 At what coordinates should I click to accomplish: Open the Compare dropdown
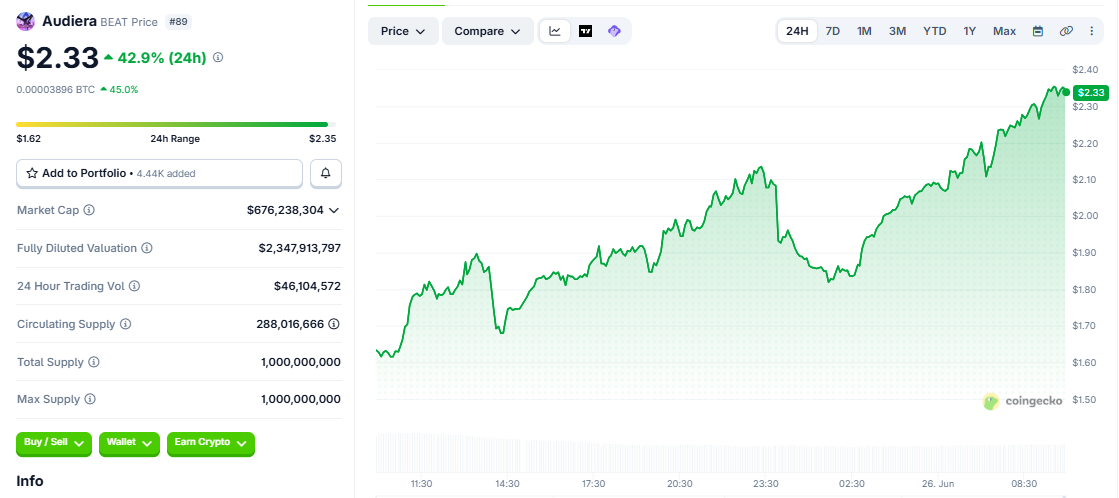point(487,31)
